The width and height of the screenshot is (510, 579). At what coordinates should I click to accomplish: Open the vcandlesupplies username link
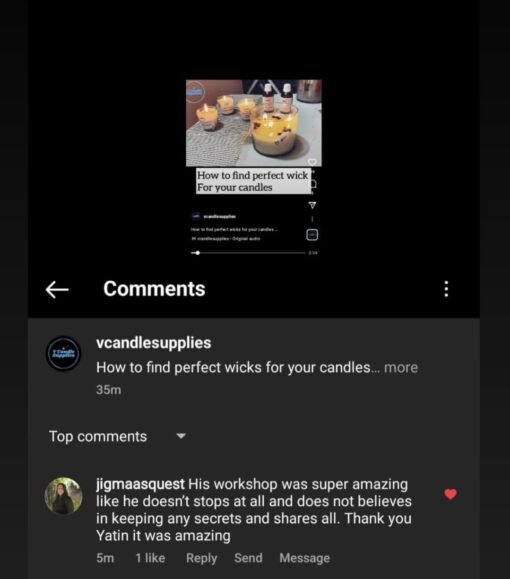point(154,343)
